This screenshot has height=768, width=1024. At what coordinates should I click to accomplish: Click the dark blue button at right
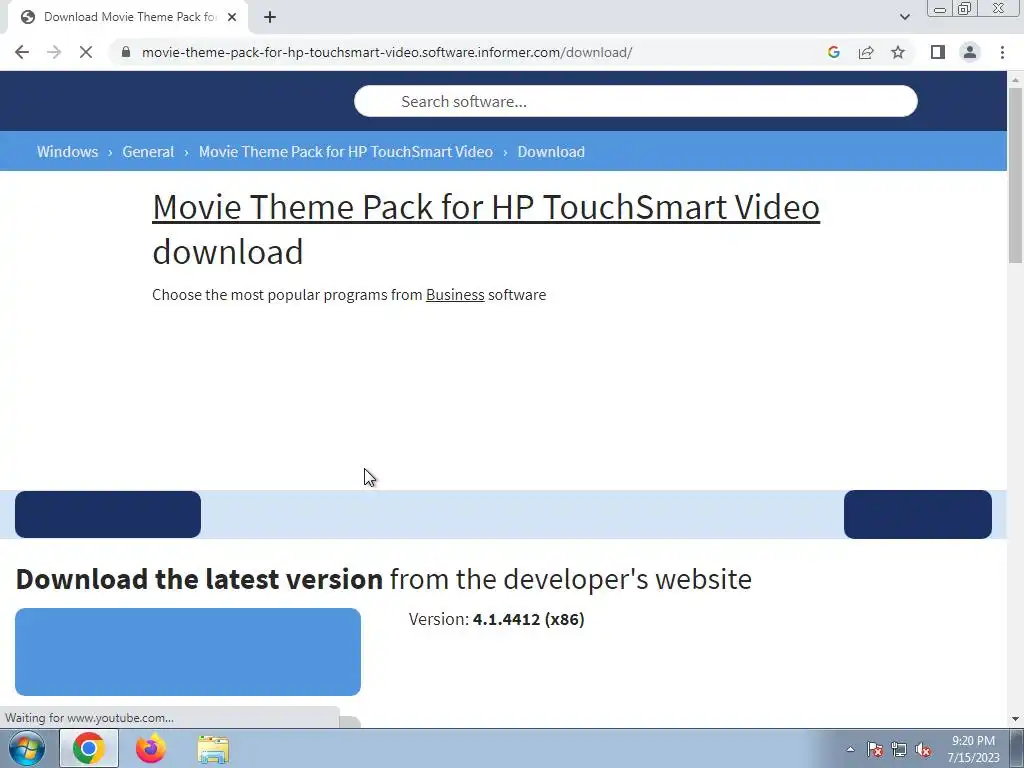(918, 515)
